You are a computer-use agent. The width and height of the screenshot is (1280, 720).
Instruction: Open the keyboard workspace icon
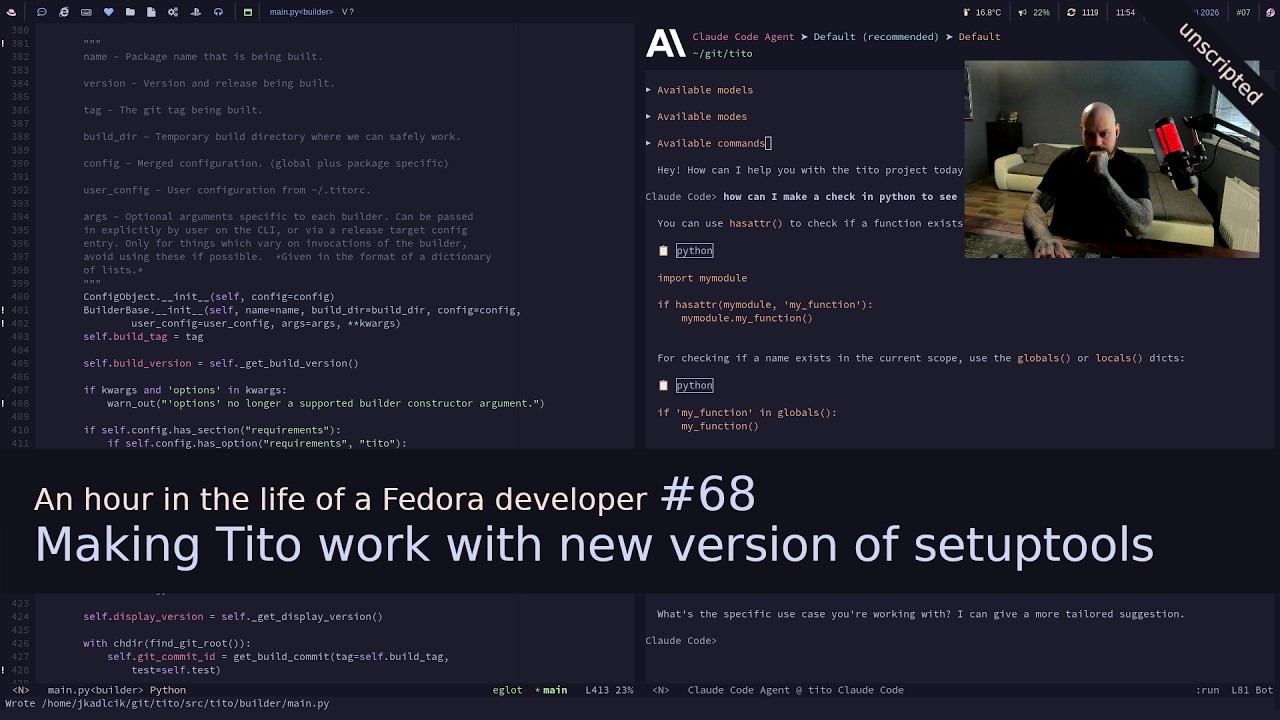pos(86,12)
